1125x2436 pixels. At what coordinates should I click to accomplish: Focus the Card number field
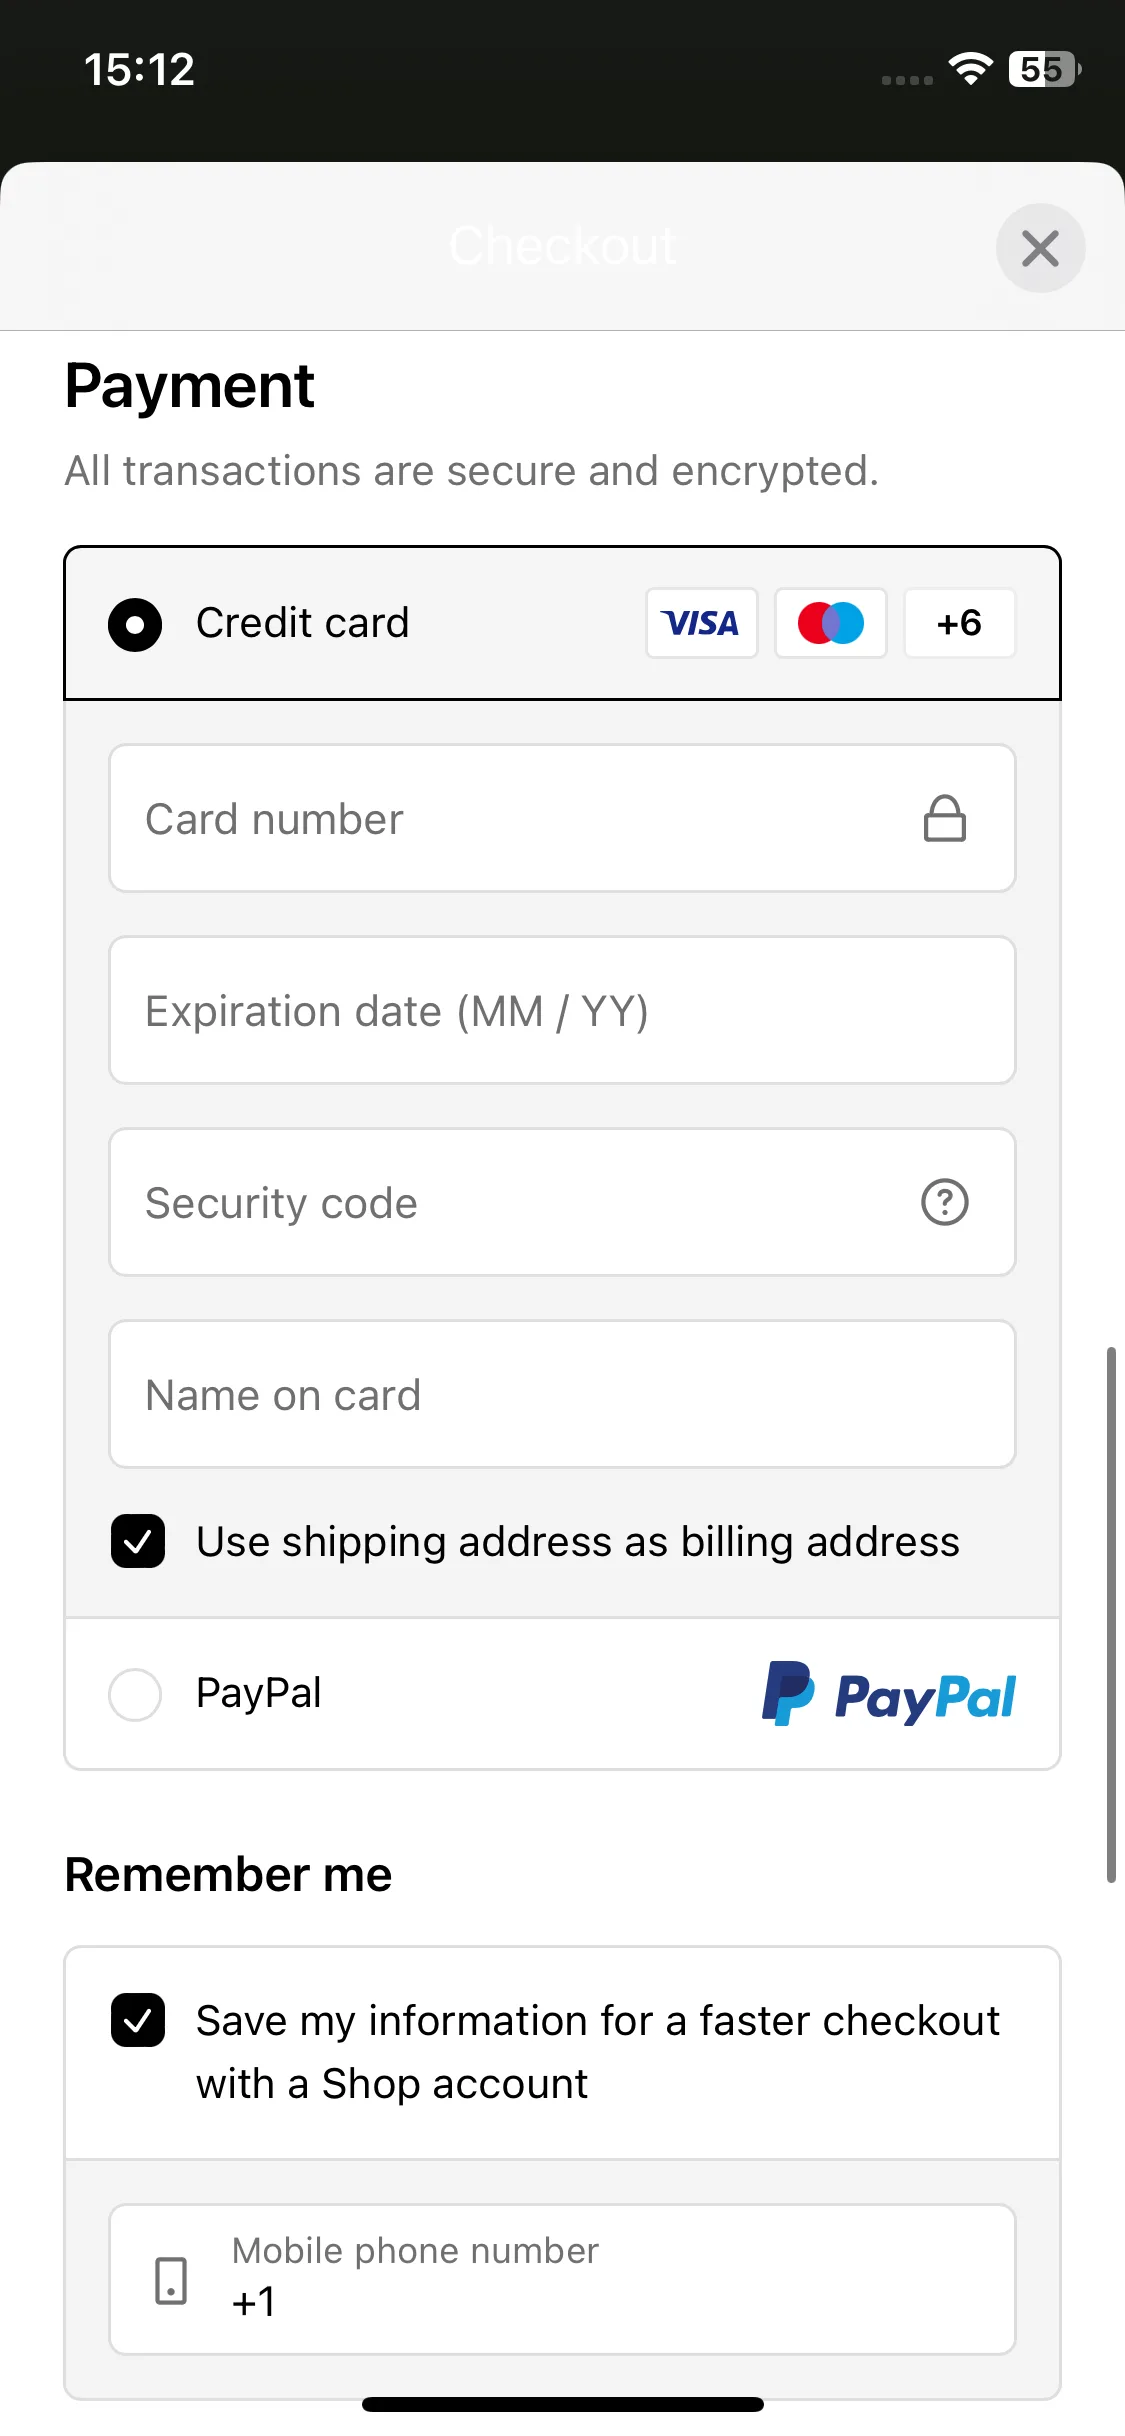pos(562,818)
